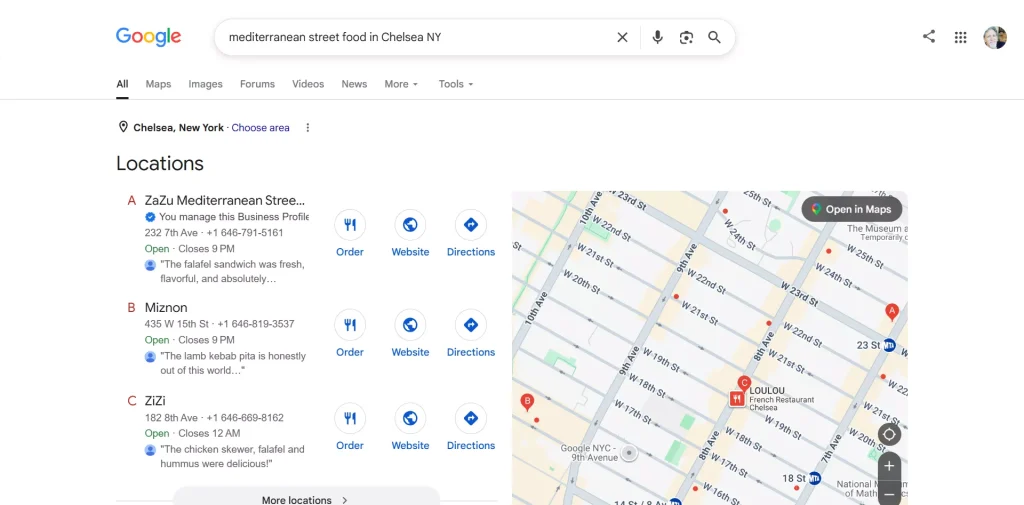Click the my-location target button on map
This screenshot has width=1024, height=505.
tap(889, 434)
